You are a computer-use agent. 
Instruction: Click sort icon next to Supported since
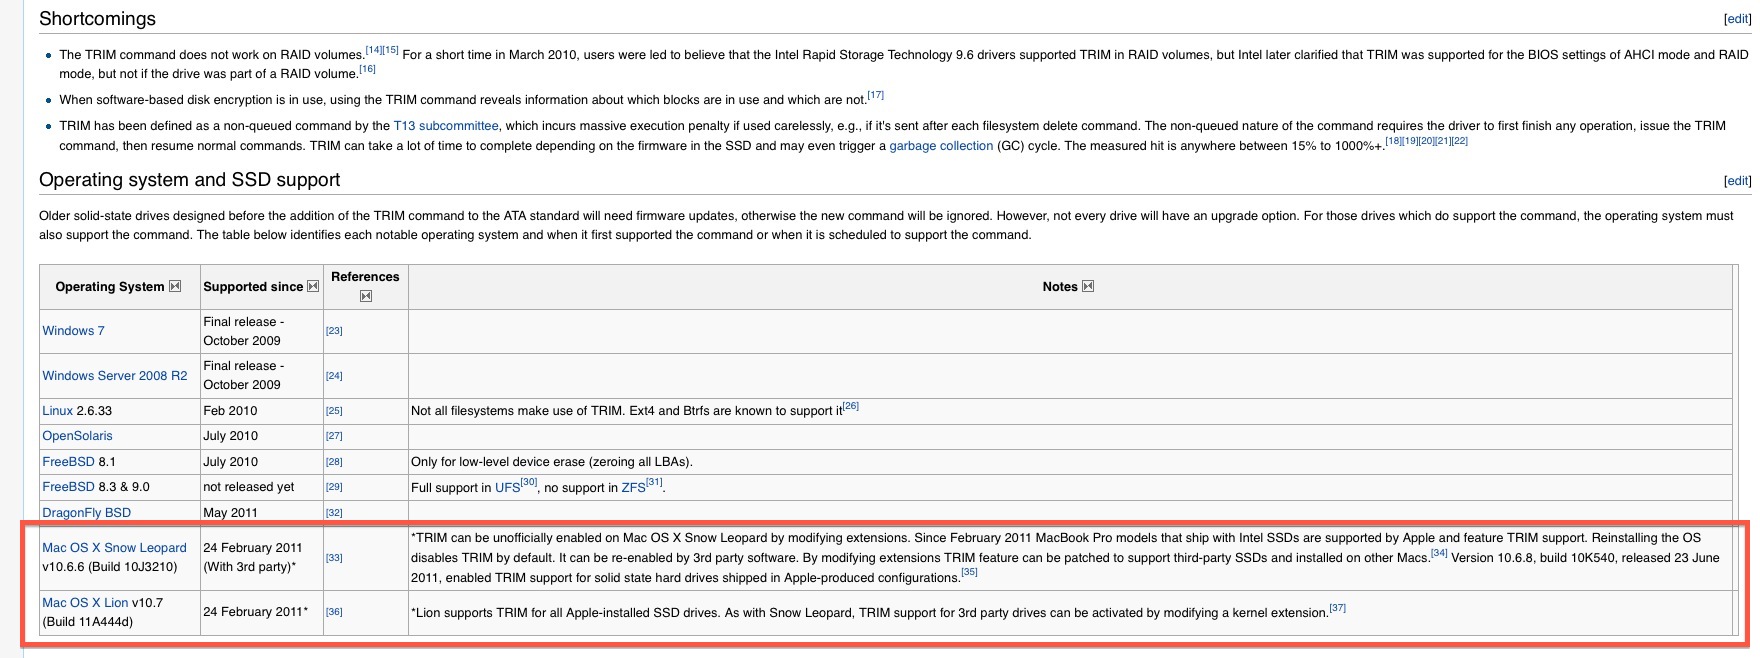click(x=313, y=286)
